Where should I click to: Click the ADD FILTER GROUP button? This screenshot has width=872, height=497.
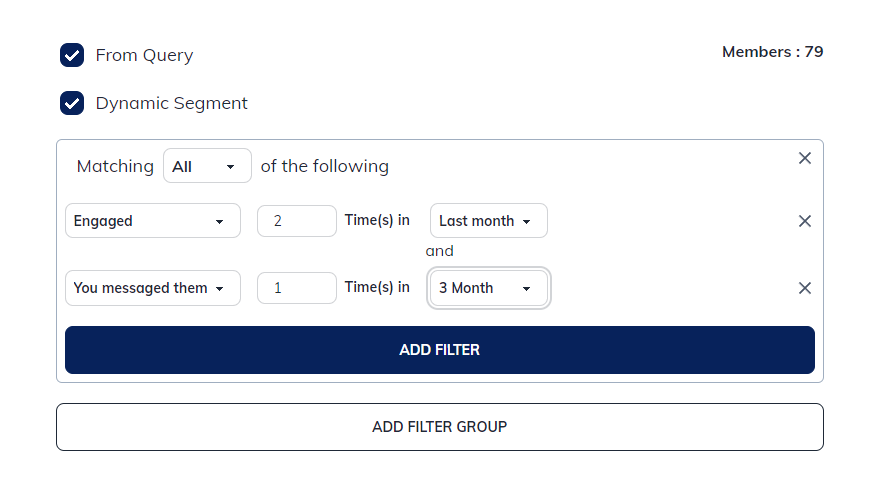(x=439, y=427)
